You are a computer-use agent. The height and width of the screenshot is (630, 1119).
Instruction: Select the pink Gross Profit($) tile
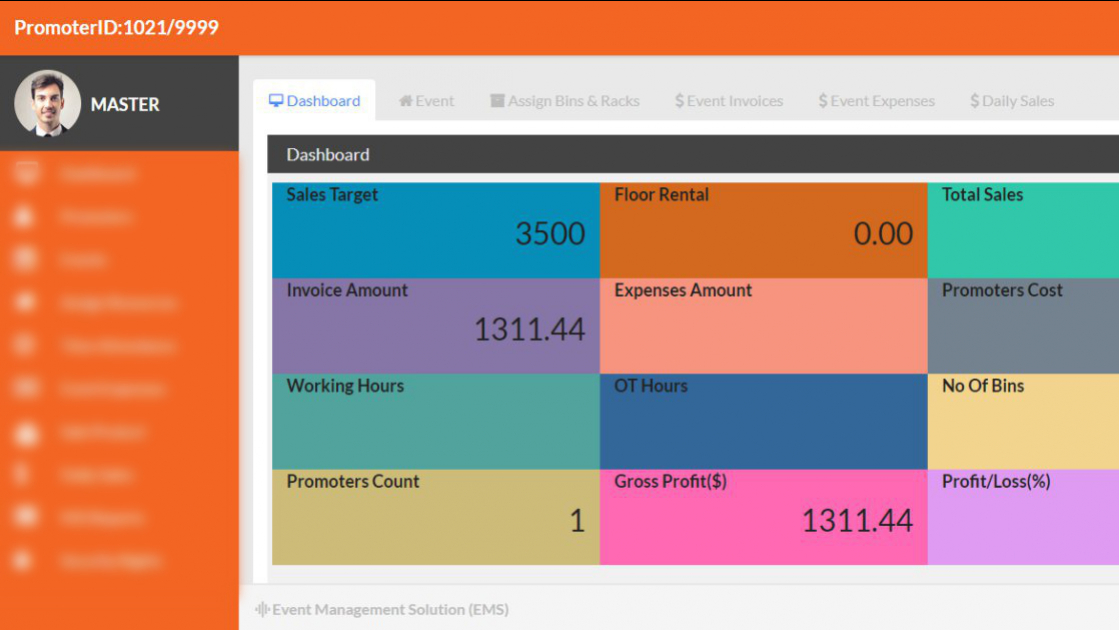click(x=763, y=517)
